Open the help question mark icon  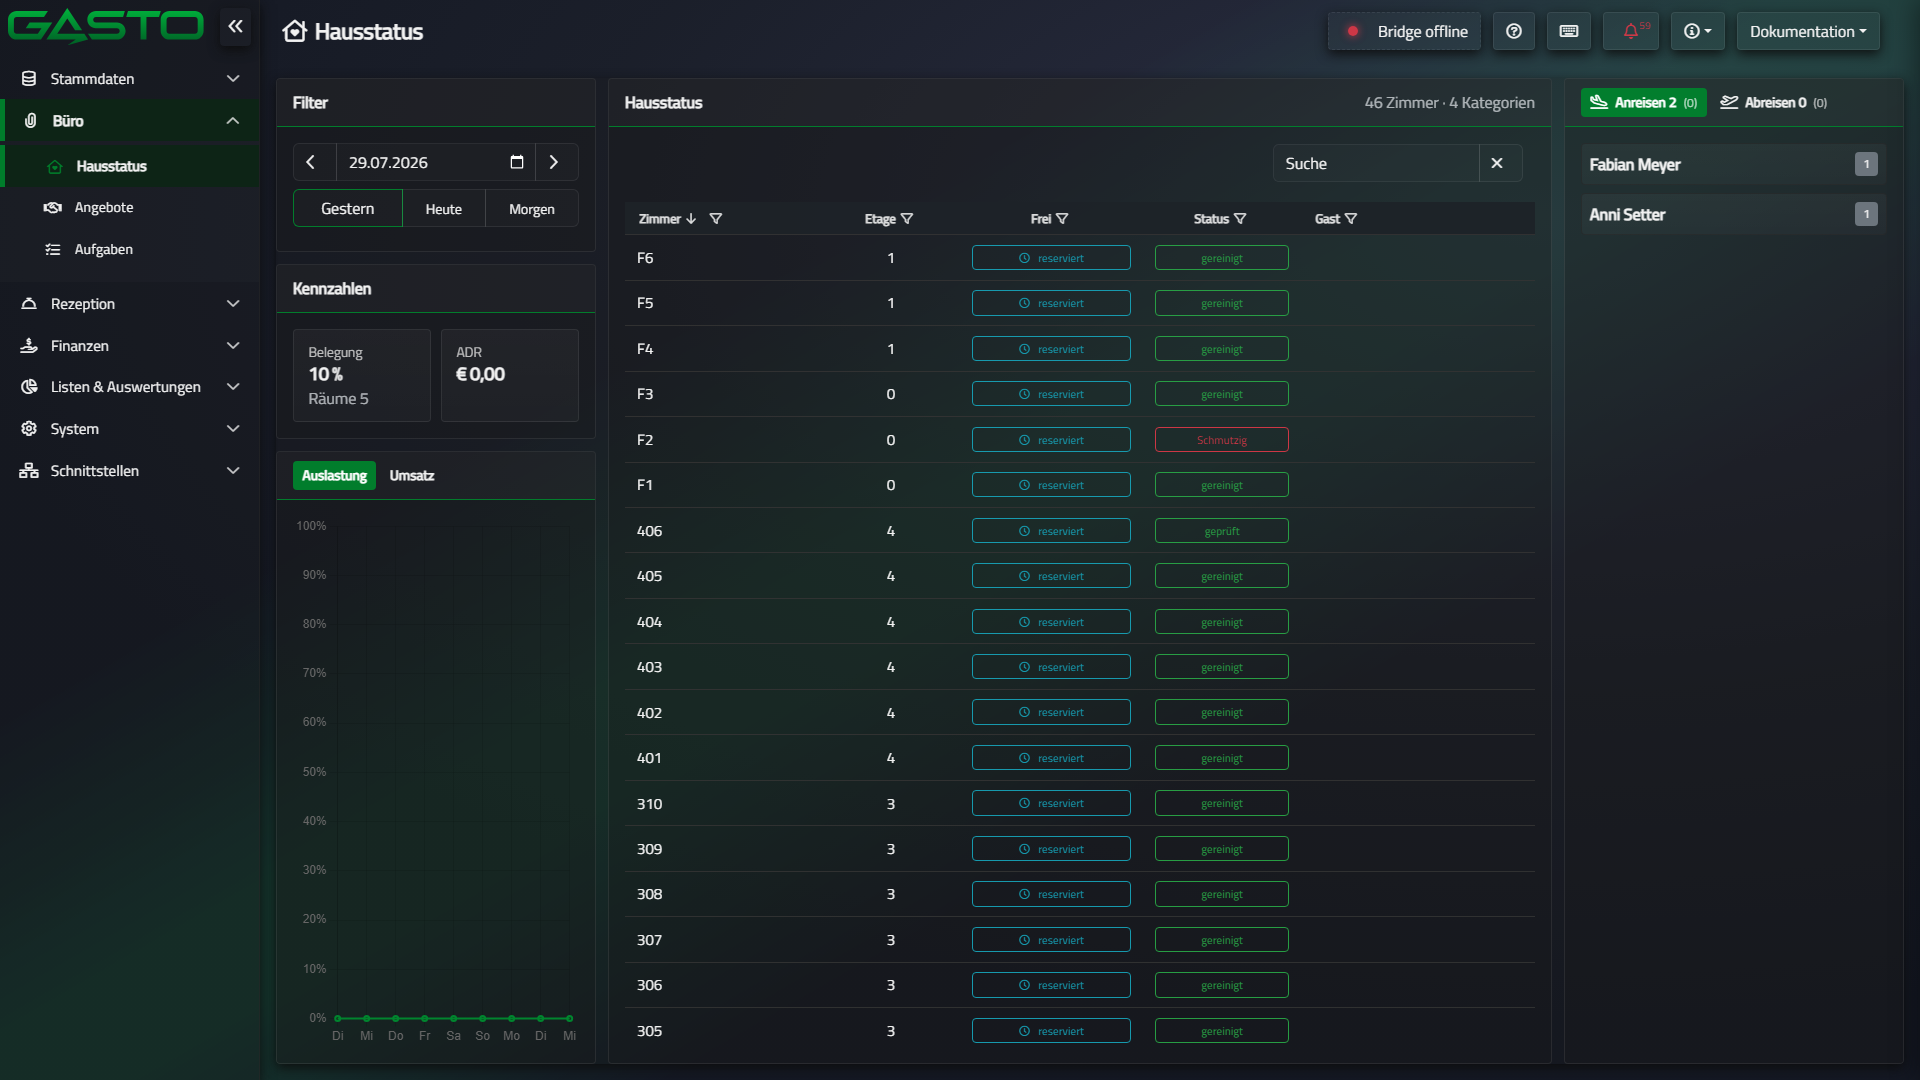tap(1514, 31)
